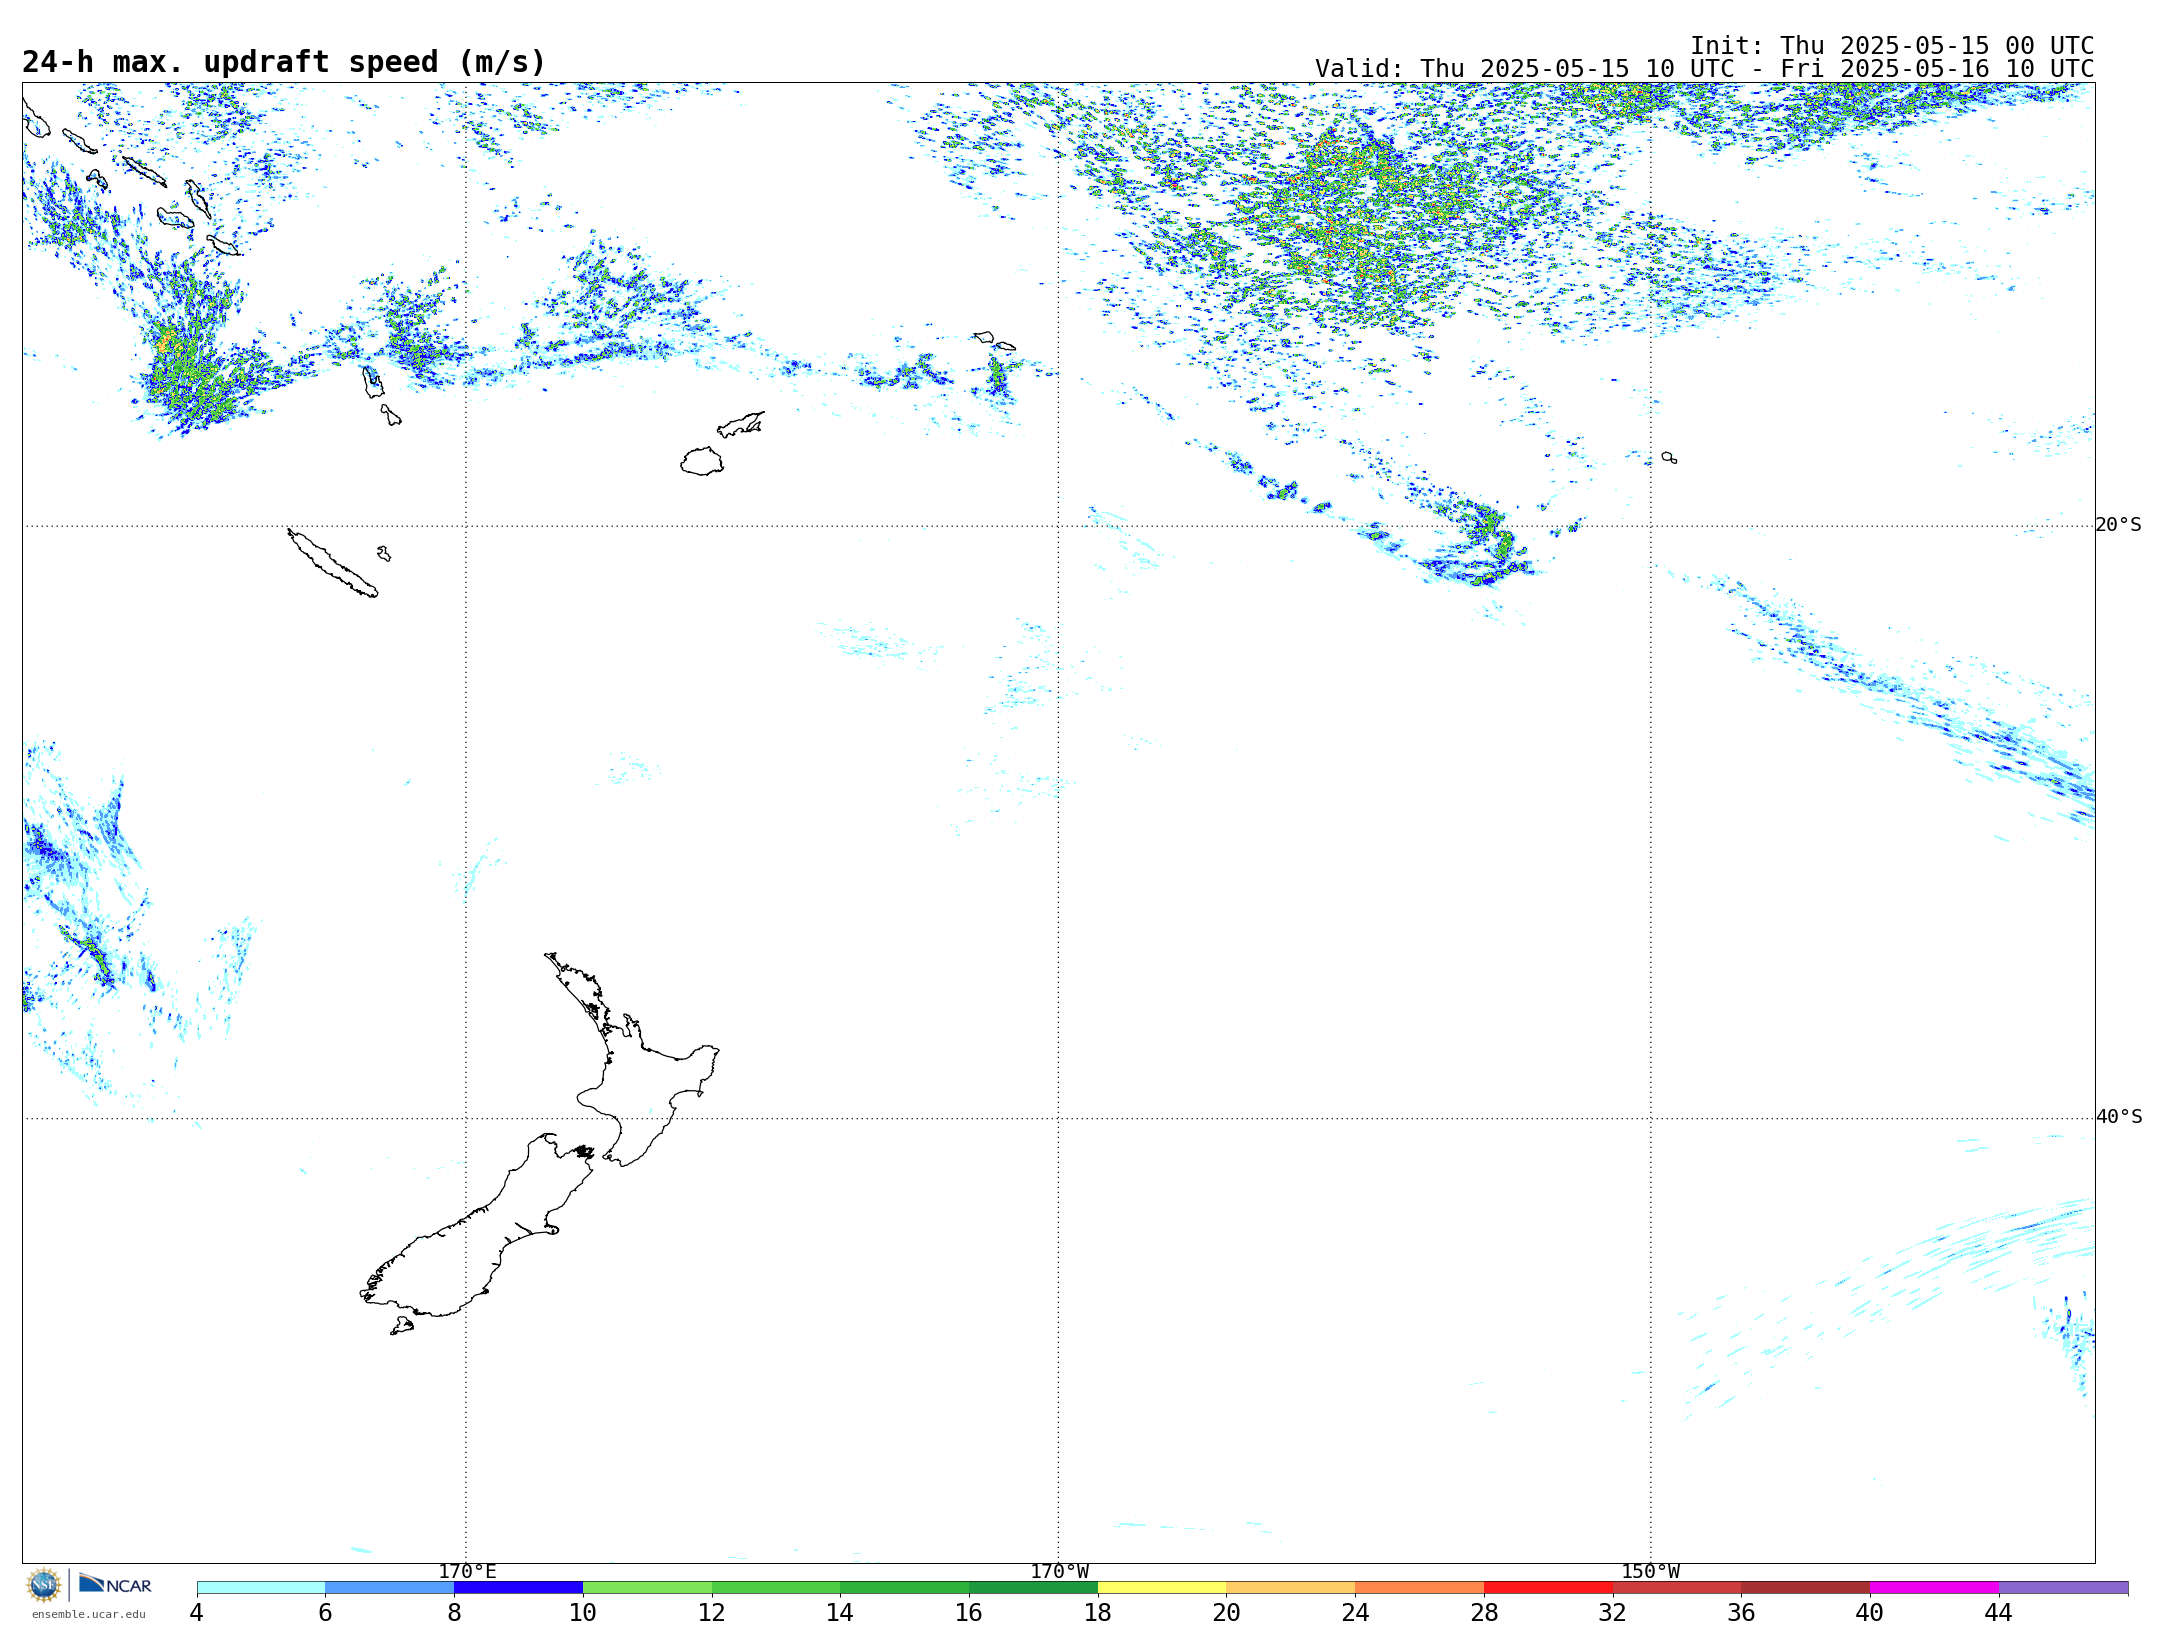This screenshot has width=2160, height=1626.
Task: Pick the purple colorbar segment above 44
Action: point(2063,1587)
